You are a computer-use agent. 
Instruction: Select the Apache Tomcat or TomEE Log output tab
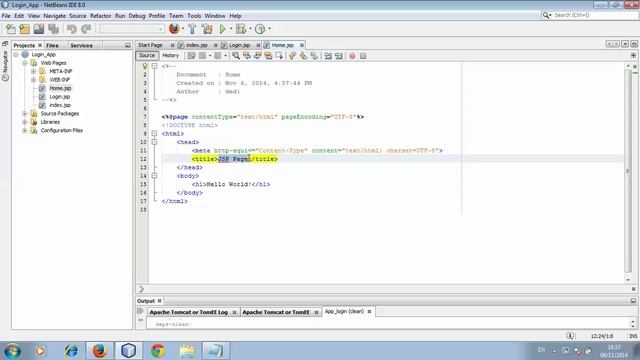tap(189, 312)
